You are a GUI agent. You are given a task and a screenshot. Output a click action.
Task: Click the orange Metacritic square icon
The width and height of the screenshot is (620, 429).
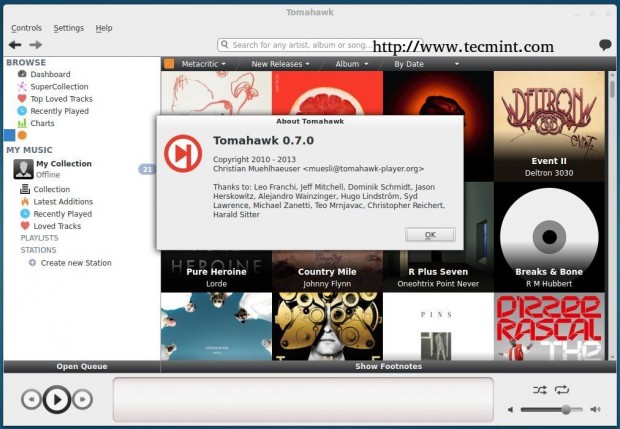point(169,64)
